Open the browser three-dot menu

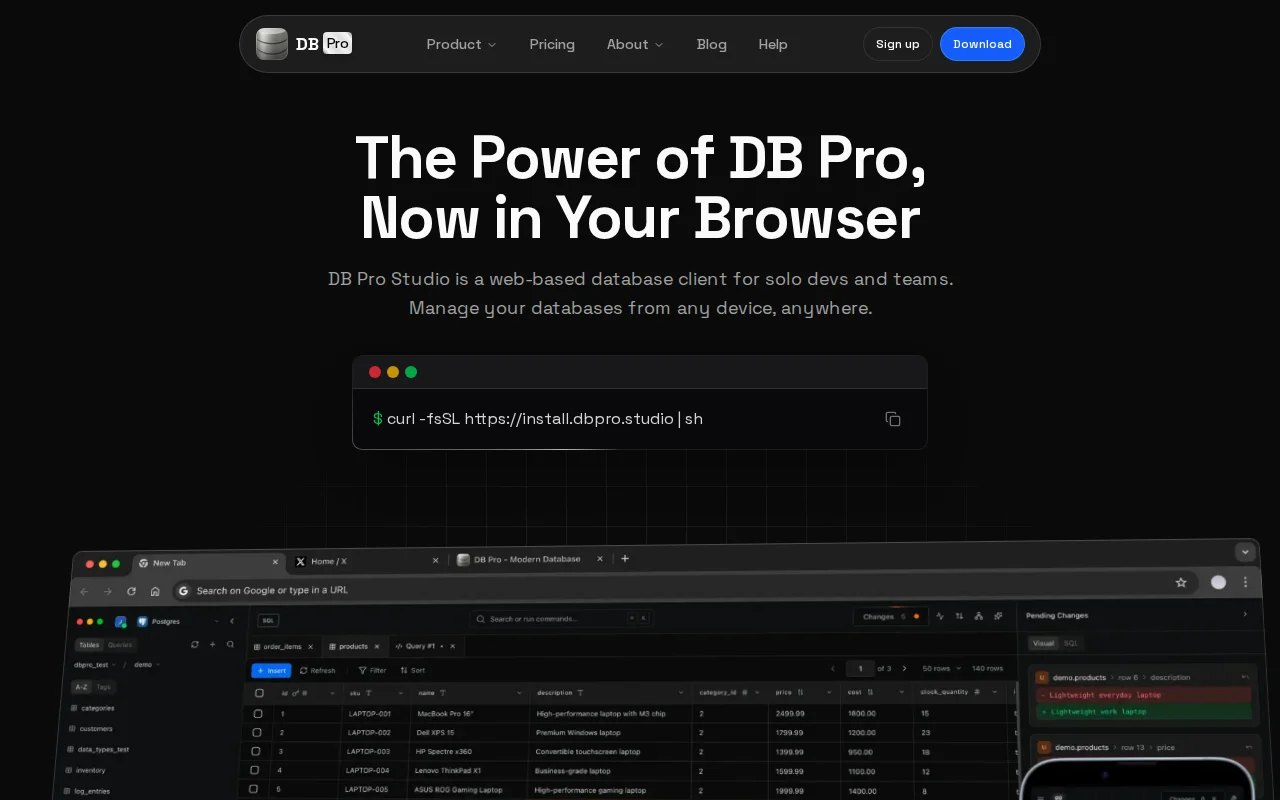[x=1245, y=582]
